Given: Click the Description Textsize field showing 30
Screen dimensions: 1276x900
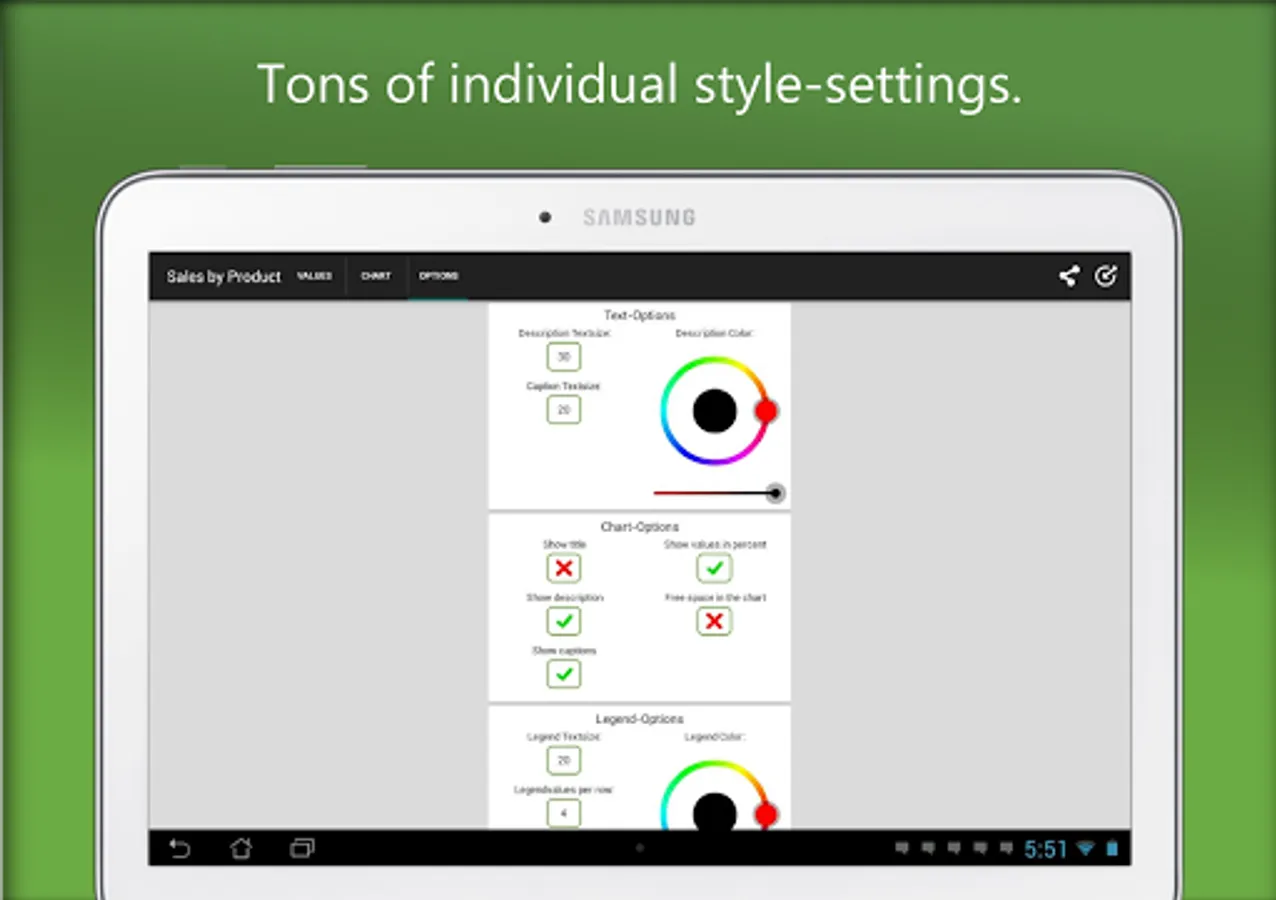Looking at the screenshot, I should [564, 357].
